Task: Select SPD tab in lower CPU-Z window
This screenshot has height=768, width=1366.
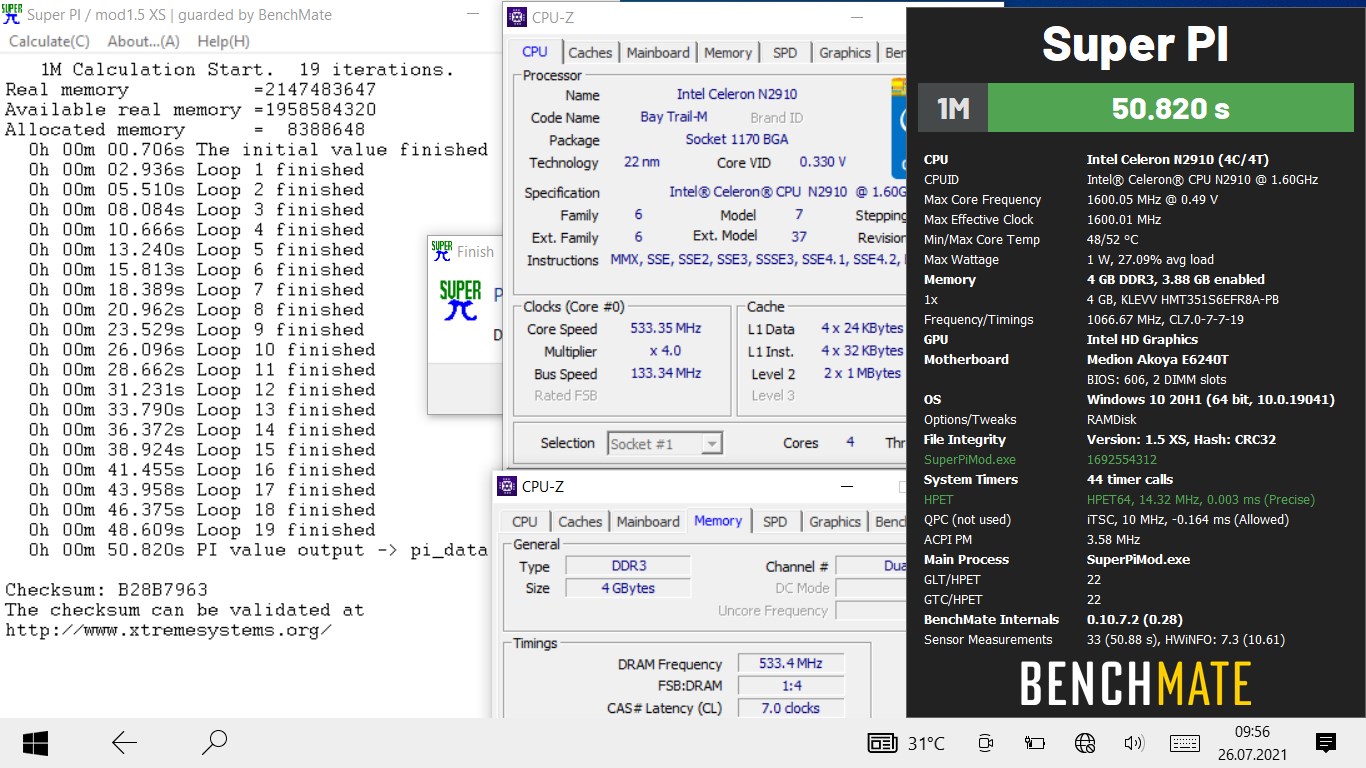Action: (x=775, y=522)
